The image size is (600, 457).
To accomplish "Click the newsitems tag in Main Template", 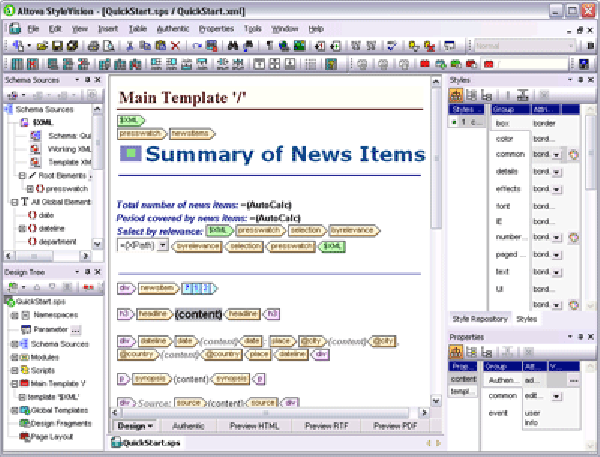I will click(192, 133).
